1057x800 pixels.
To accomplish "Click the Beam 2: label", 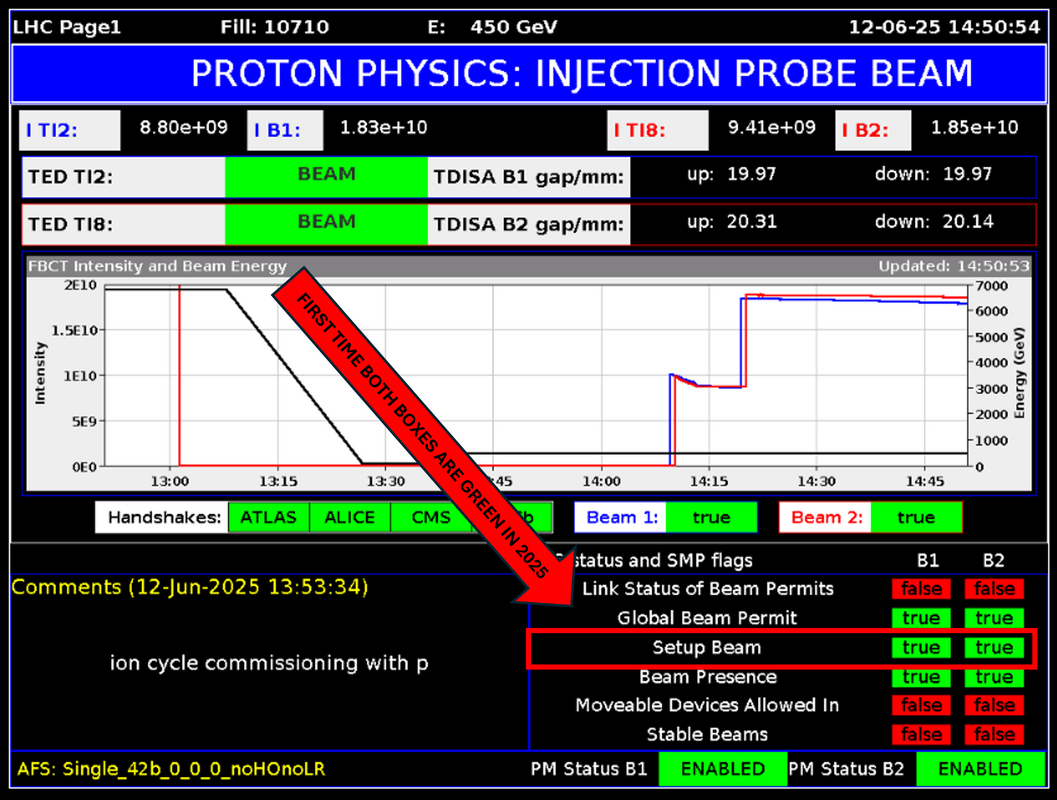I will click(x=826, y=518).
